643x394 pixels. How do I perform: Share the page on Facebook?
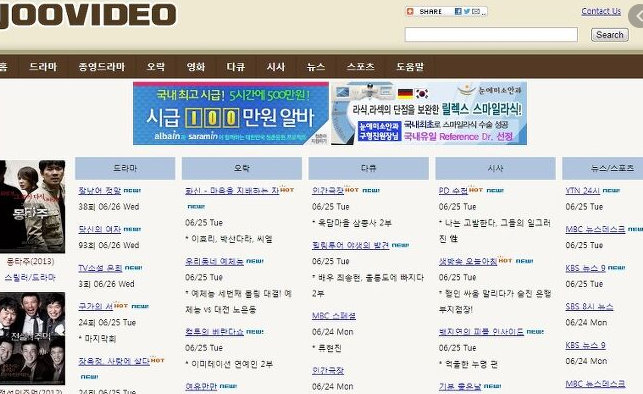pyautogui.click(x=458, y=11)
